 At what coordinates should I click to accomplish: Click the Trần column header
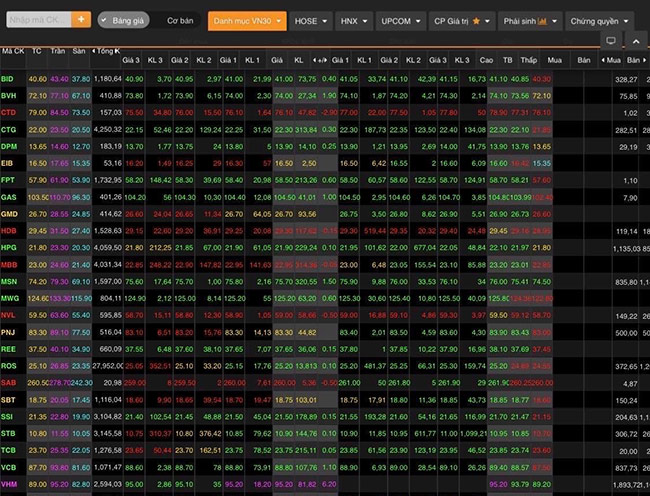click(x=58, y=51)
